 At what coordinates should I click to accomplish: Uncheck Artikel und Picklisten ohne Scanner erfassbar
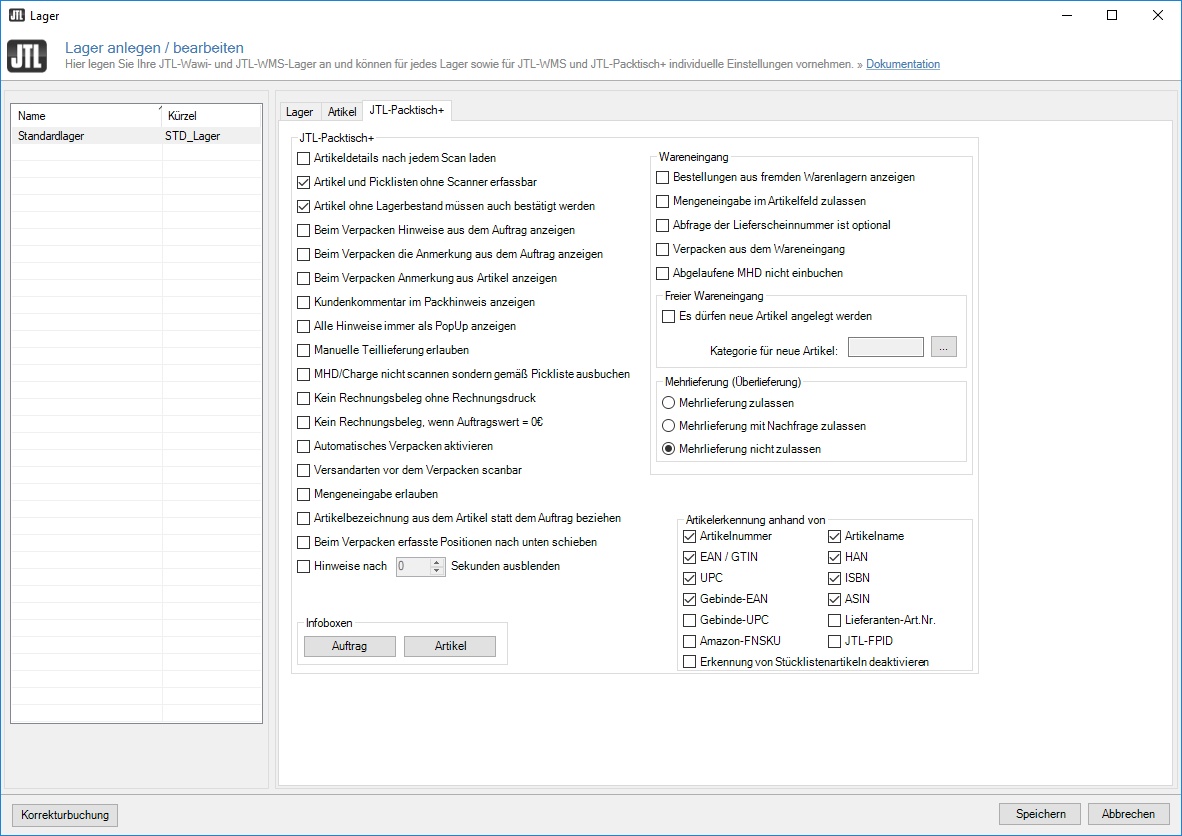pyautogui.click(x=304, y=182)
